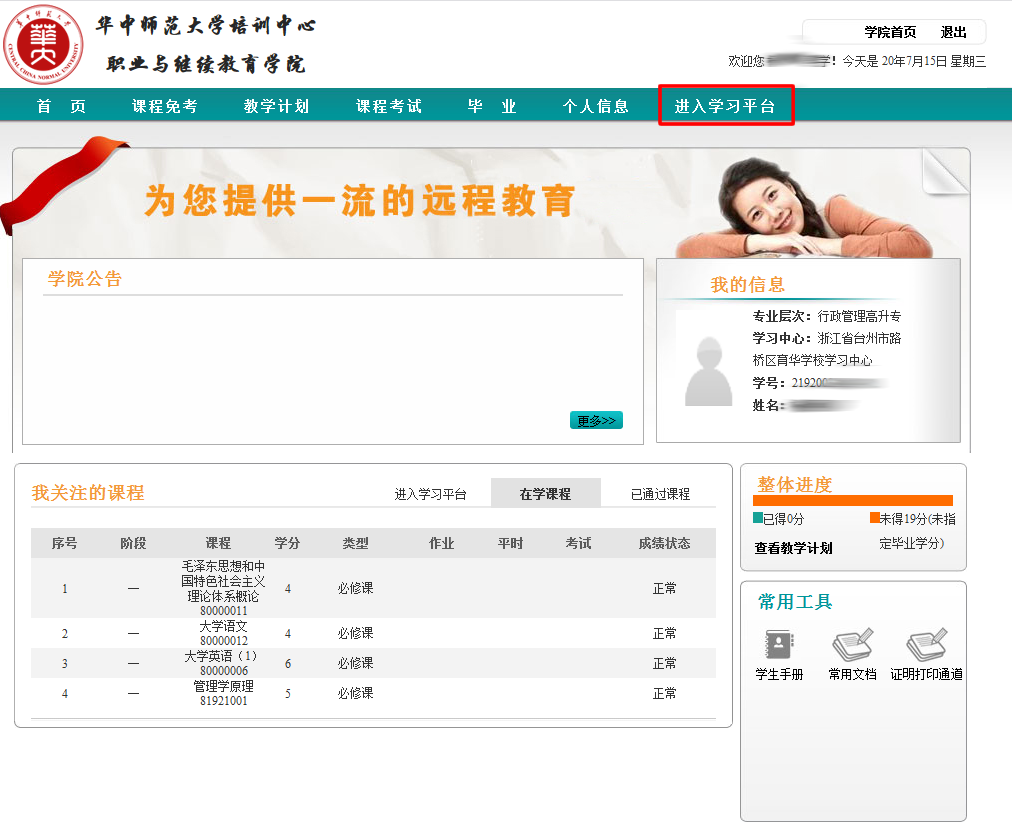The height and width of the screenshot is (829, 1012).
Task: Click the 进入学习平台 tab above the course table
Action: pos(430,494)
